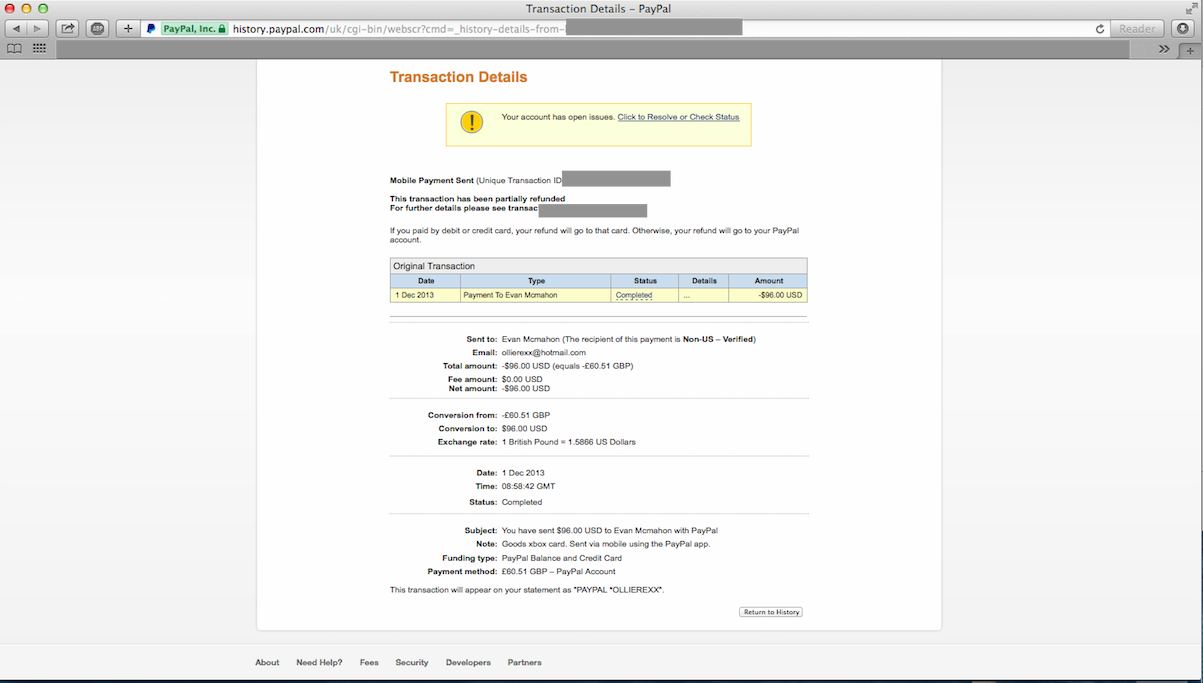Open the Security footer link
1203x683 pixels.
click(x=411, y=662)
